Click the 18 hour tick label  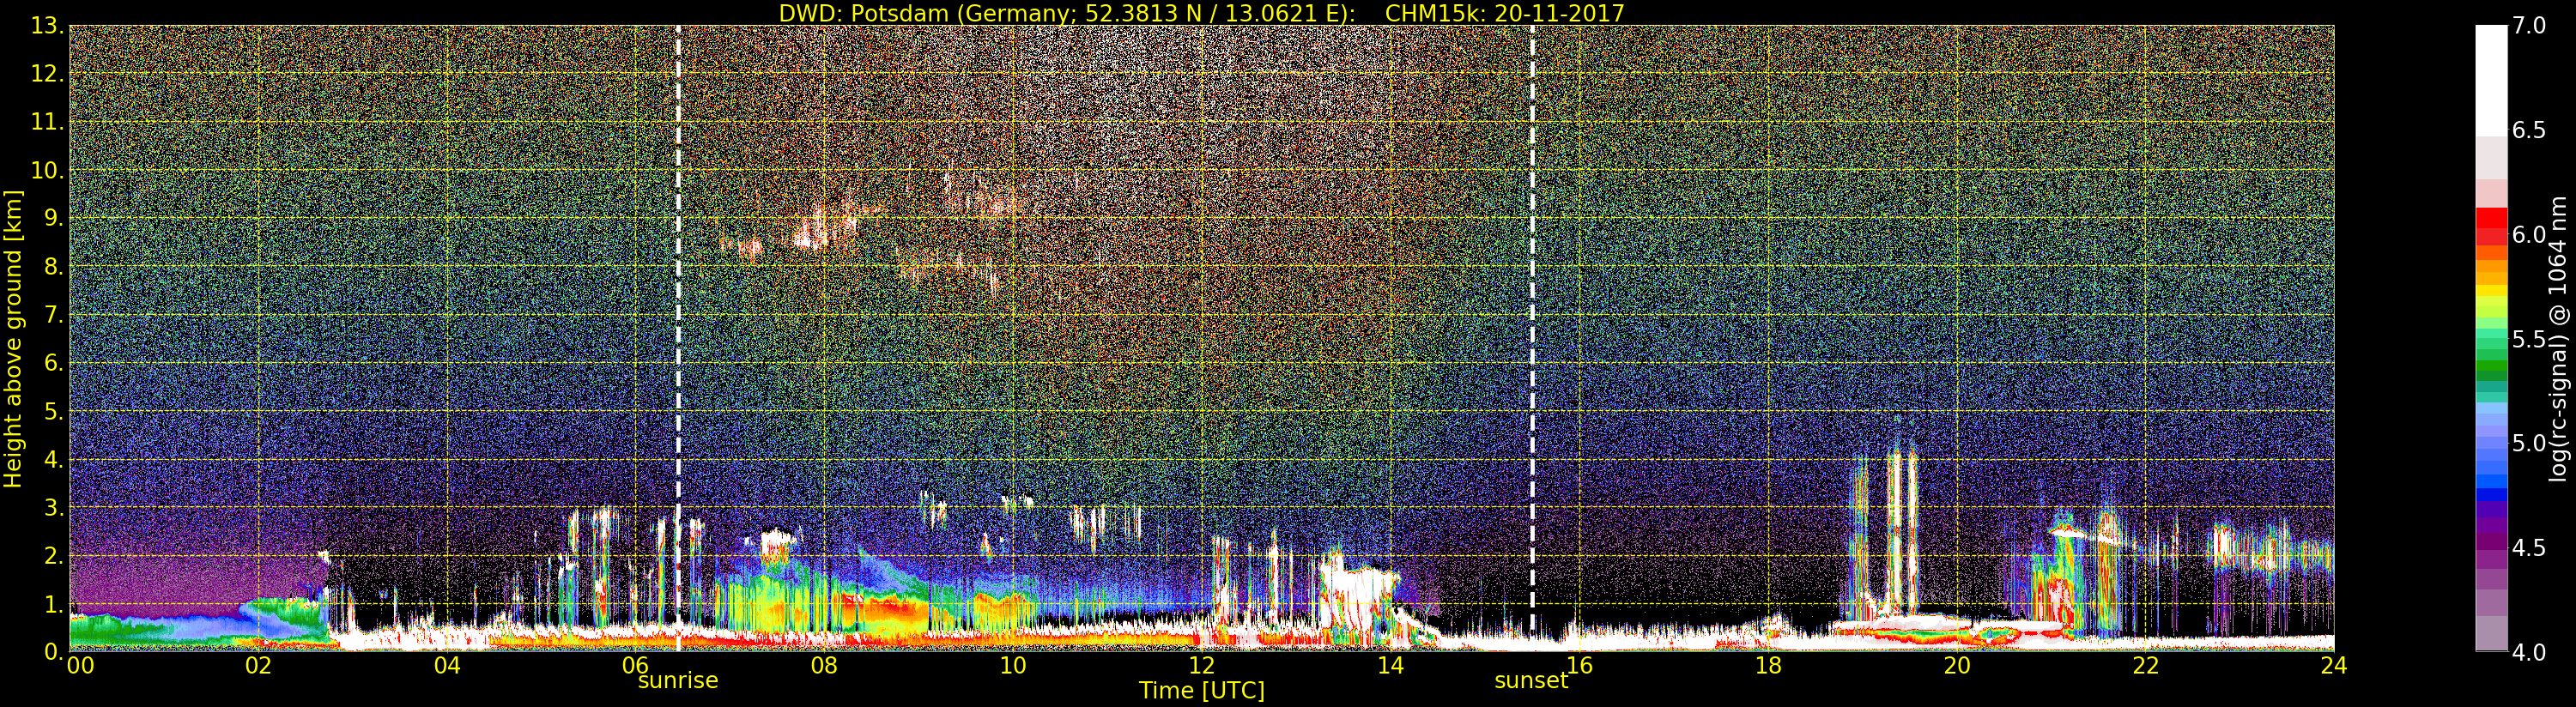[1768, 665]
